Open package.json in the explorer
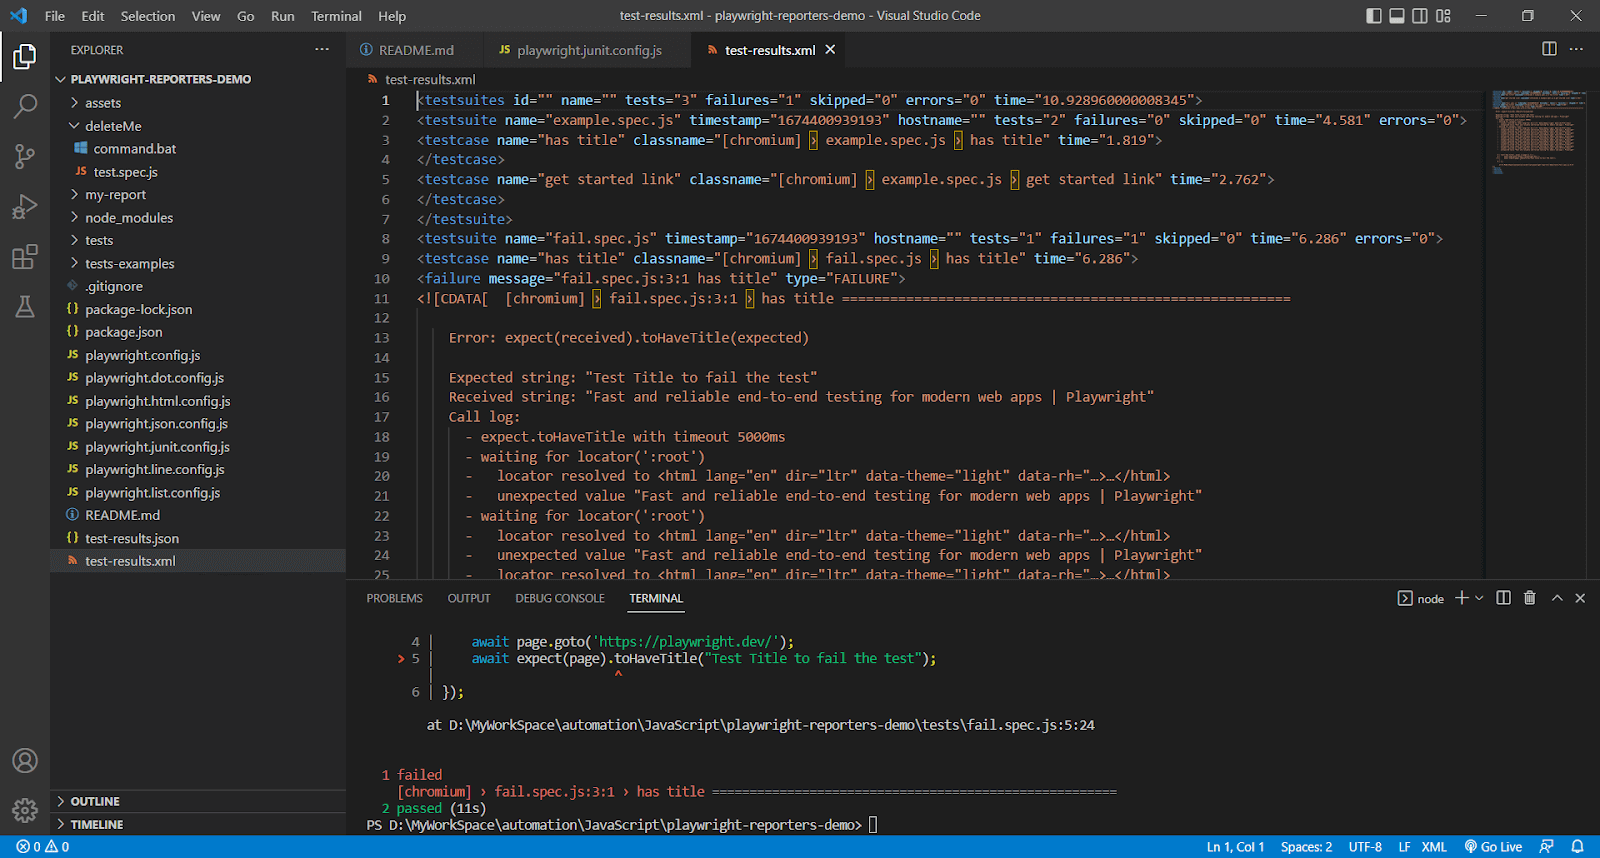Screen dimensions: 1600x858 (198, 332)
